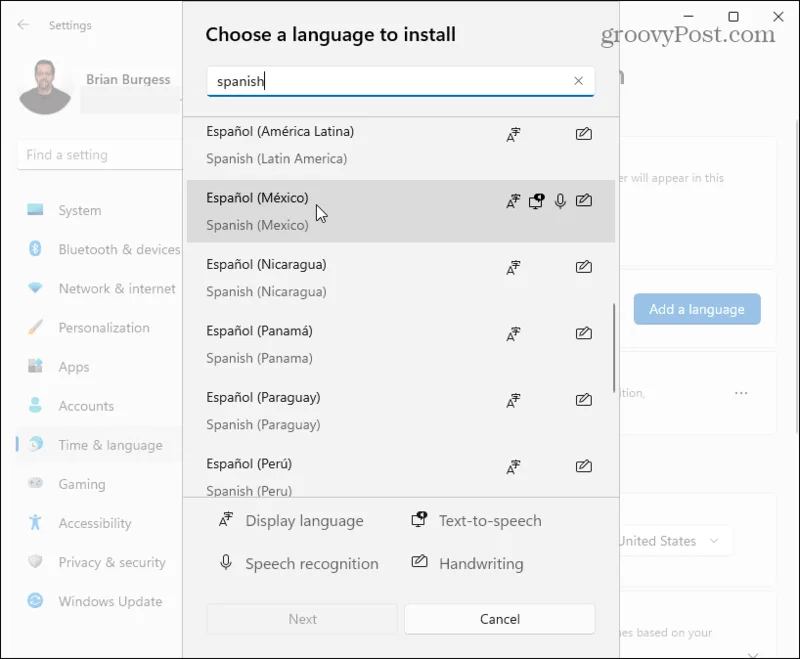Open United States region dropdown

[x=676, y=541]
